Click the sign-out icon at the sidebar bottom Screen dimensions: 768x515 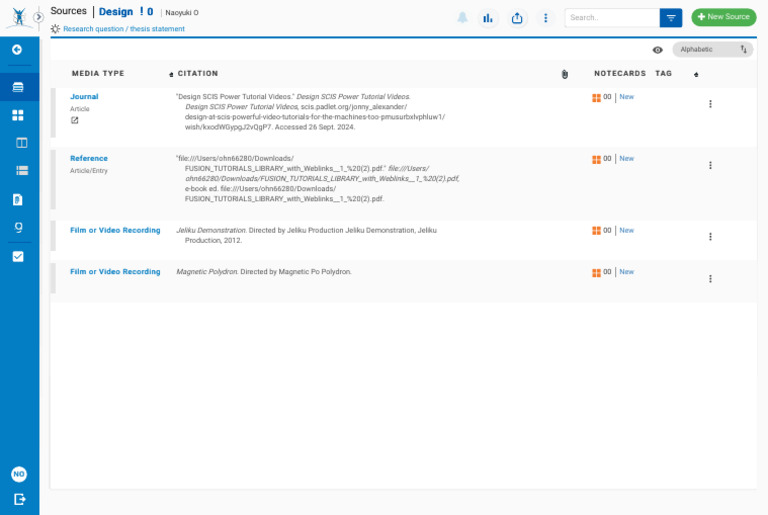click(19, 499)
